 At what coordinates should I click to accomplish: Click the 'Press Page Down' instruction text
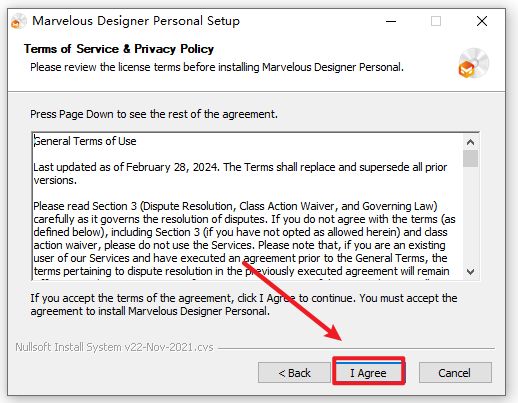(x=154, y=114)
